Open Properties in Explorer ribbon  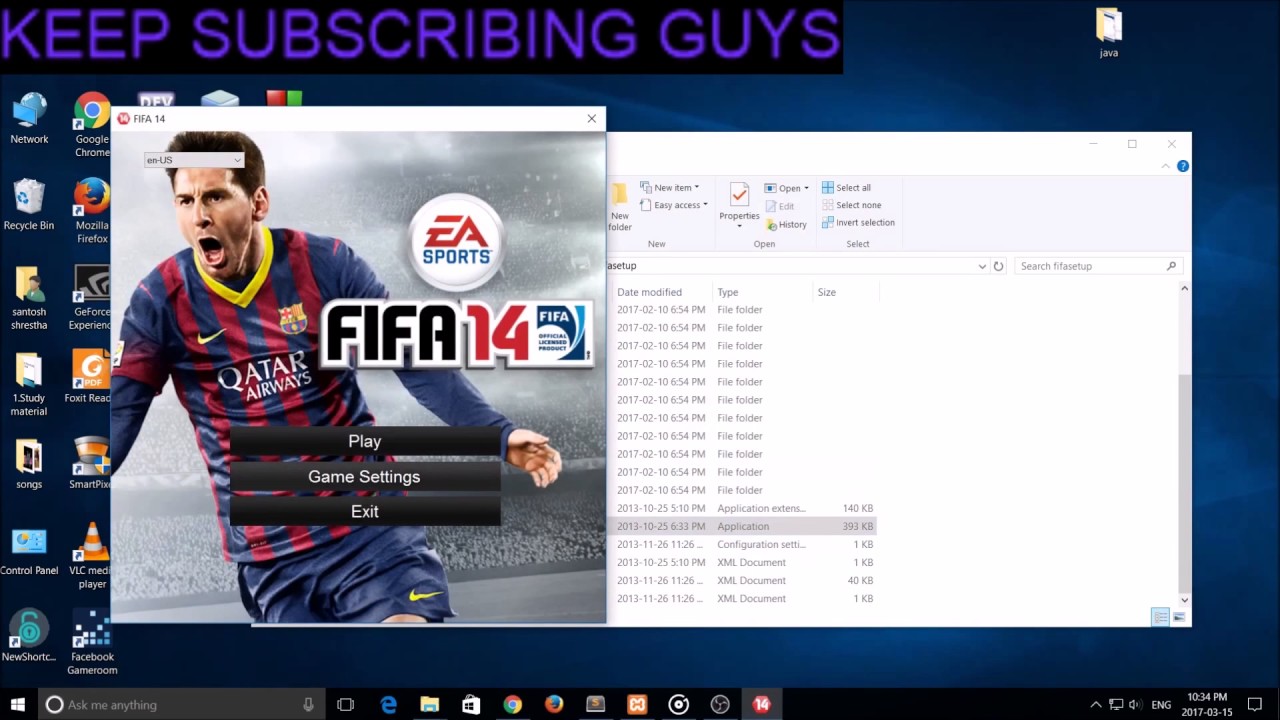(739, 205)
